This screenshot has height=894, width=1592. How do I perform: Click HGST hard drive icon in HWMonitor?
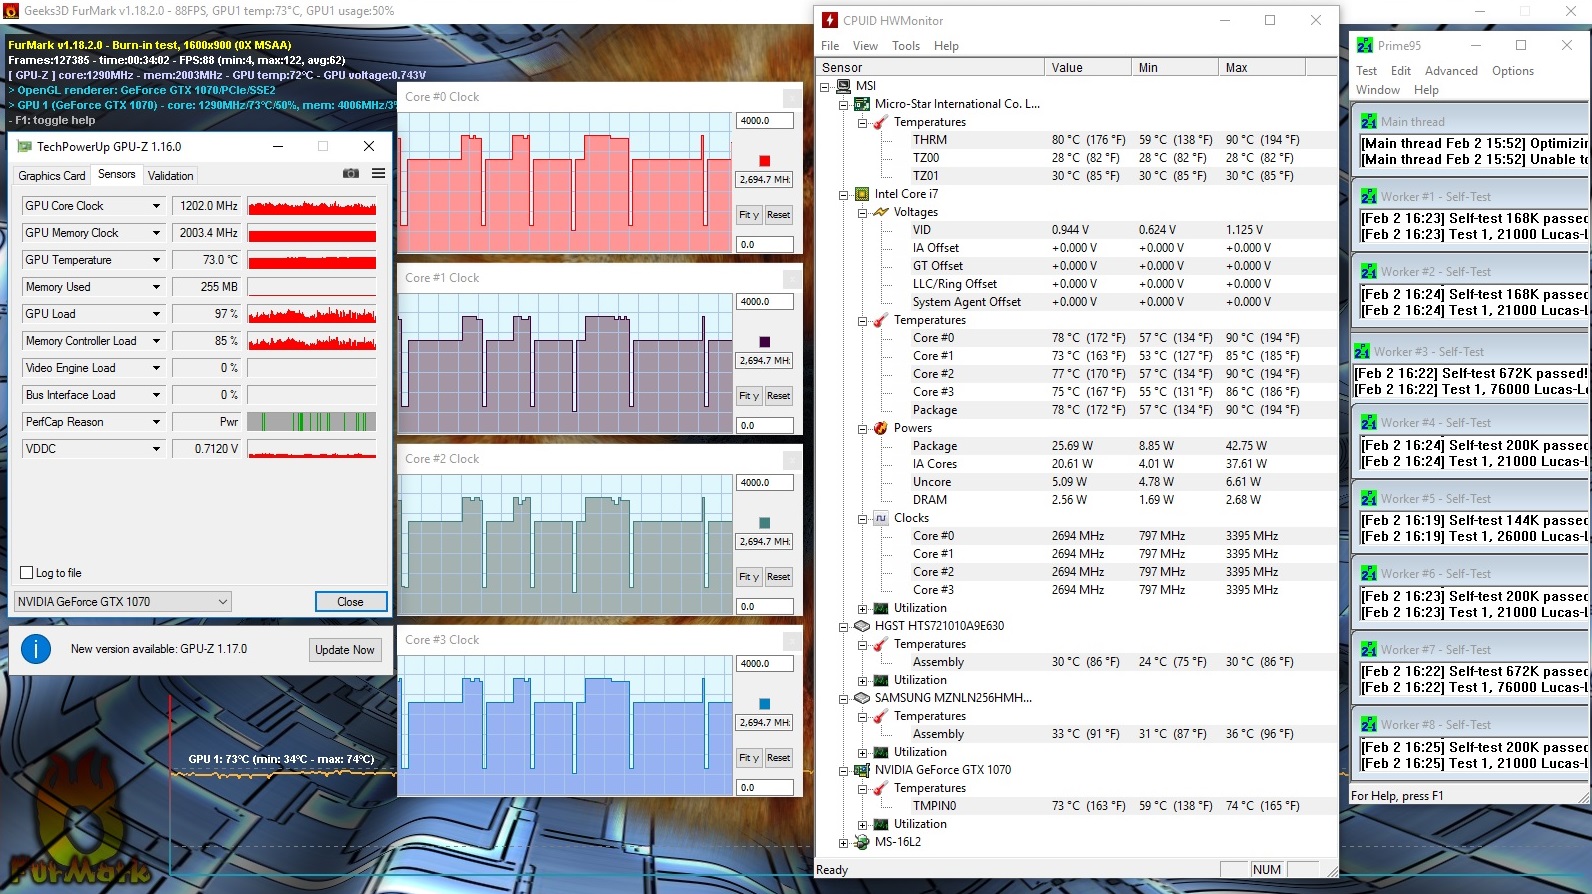pos(862,626)
